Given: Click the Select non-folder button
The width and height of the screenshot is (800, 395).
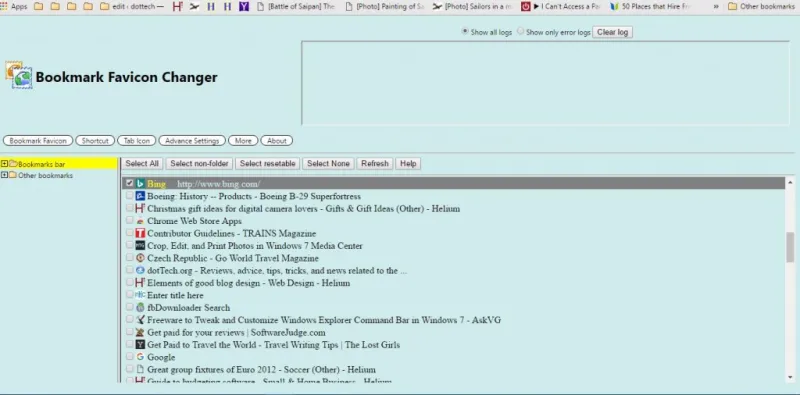Looking at the screenshot, I should [199, 164].
